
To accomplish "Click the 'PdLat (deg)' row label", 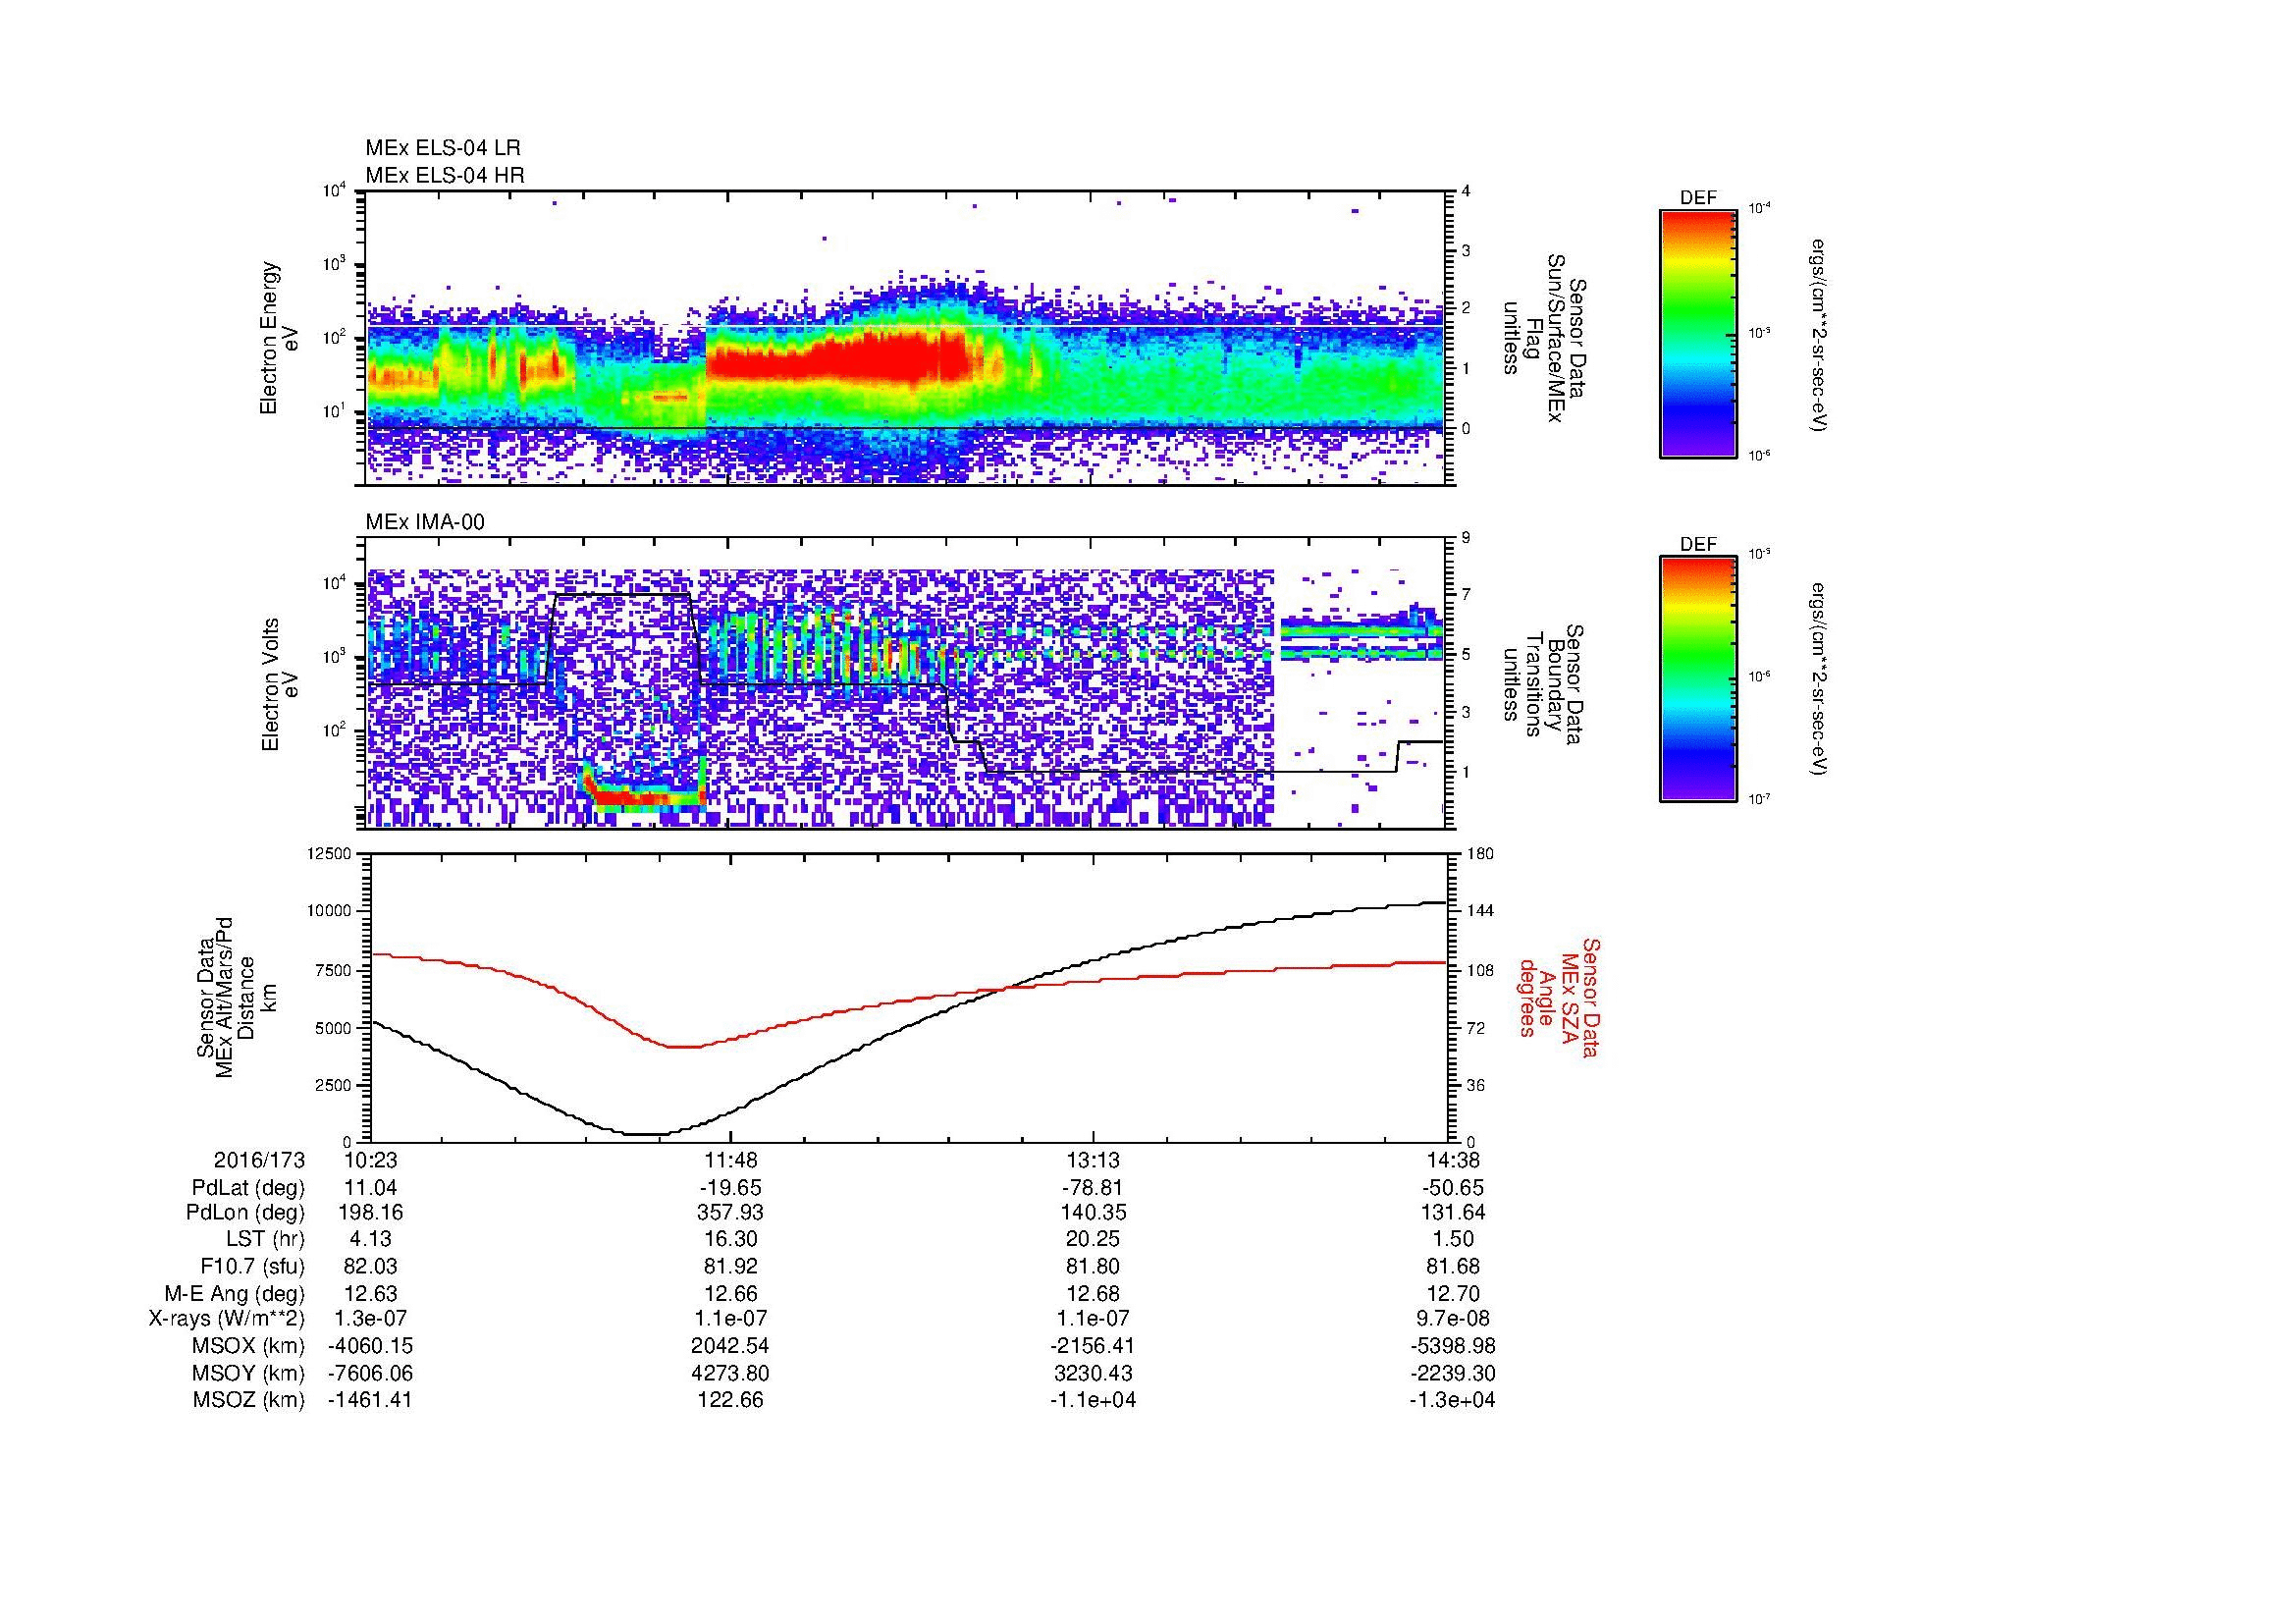I will pyautogui.click(x=248, y=1188).
